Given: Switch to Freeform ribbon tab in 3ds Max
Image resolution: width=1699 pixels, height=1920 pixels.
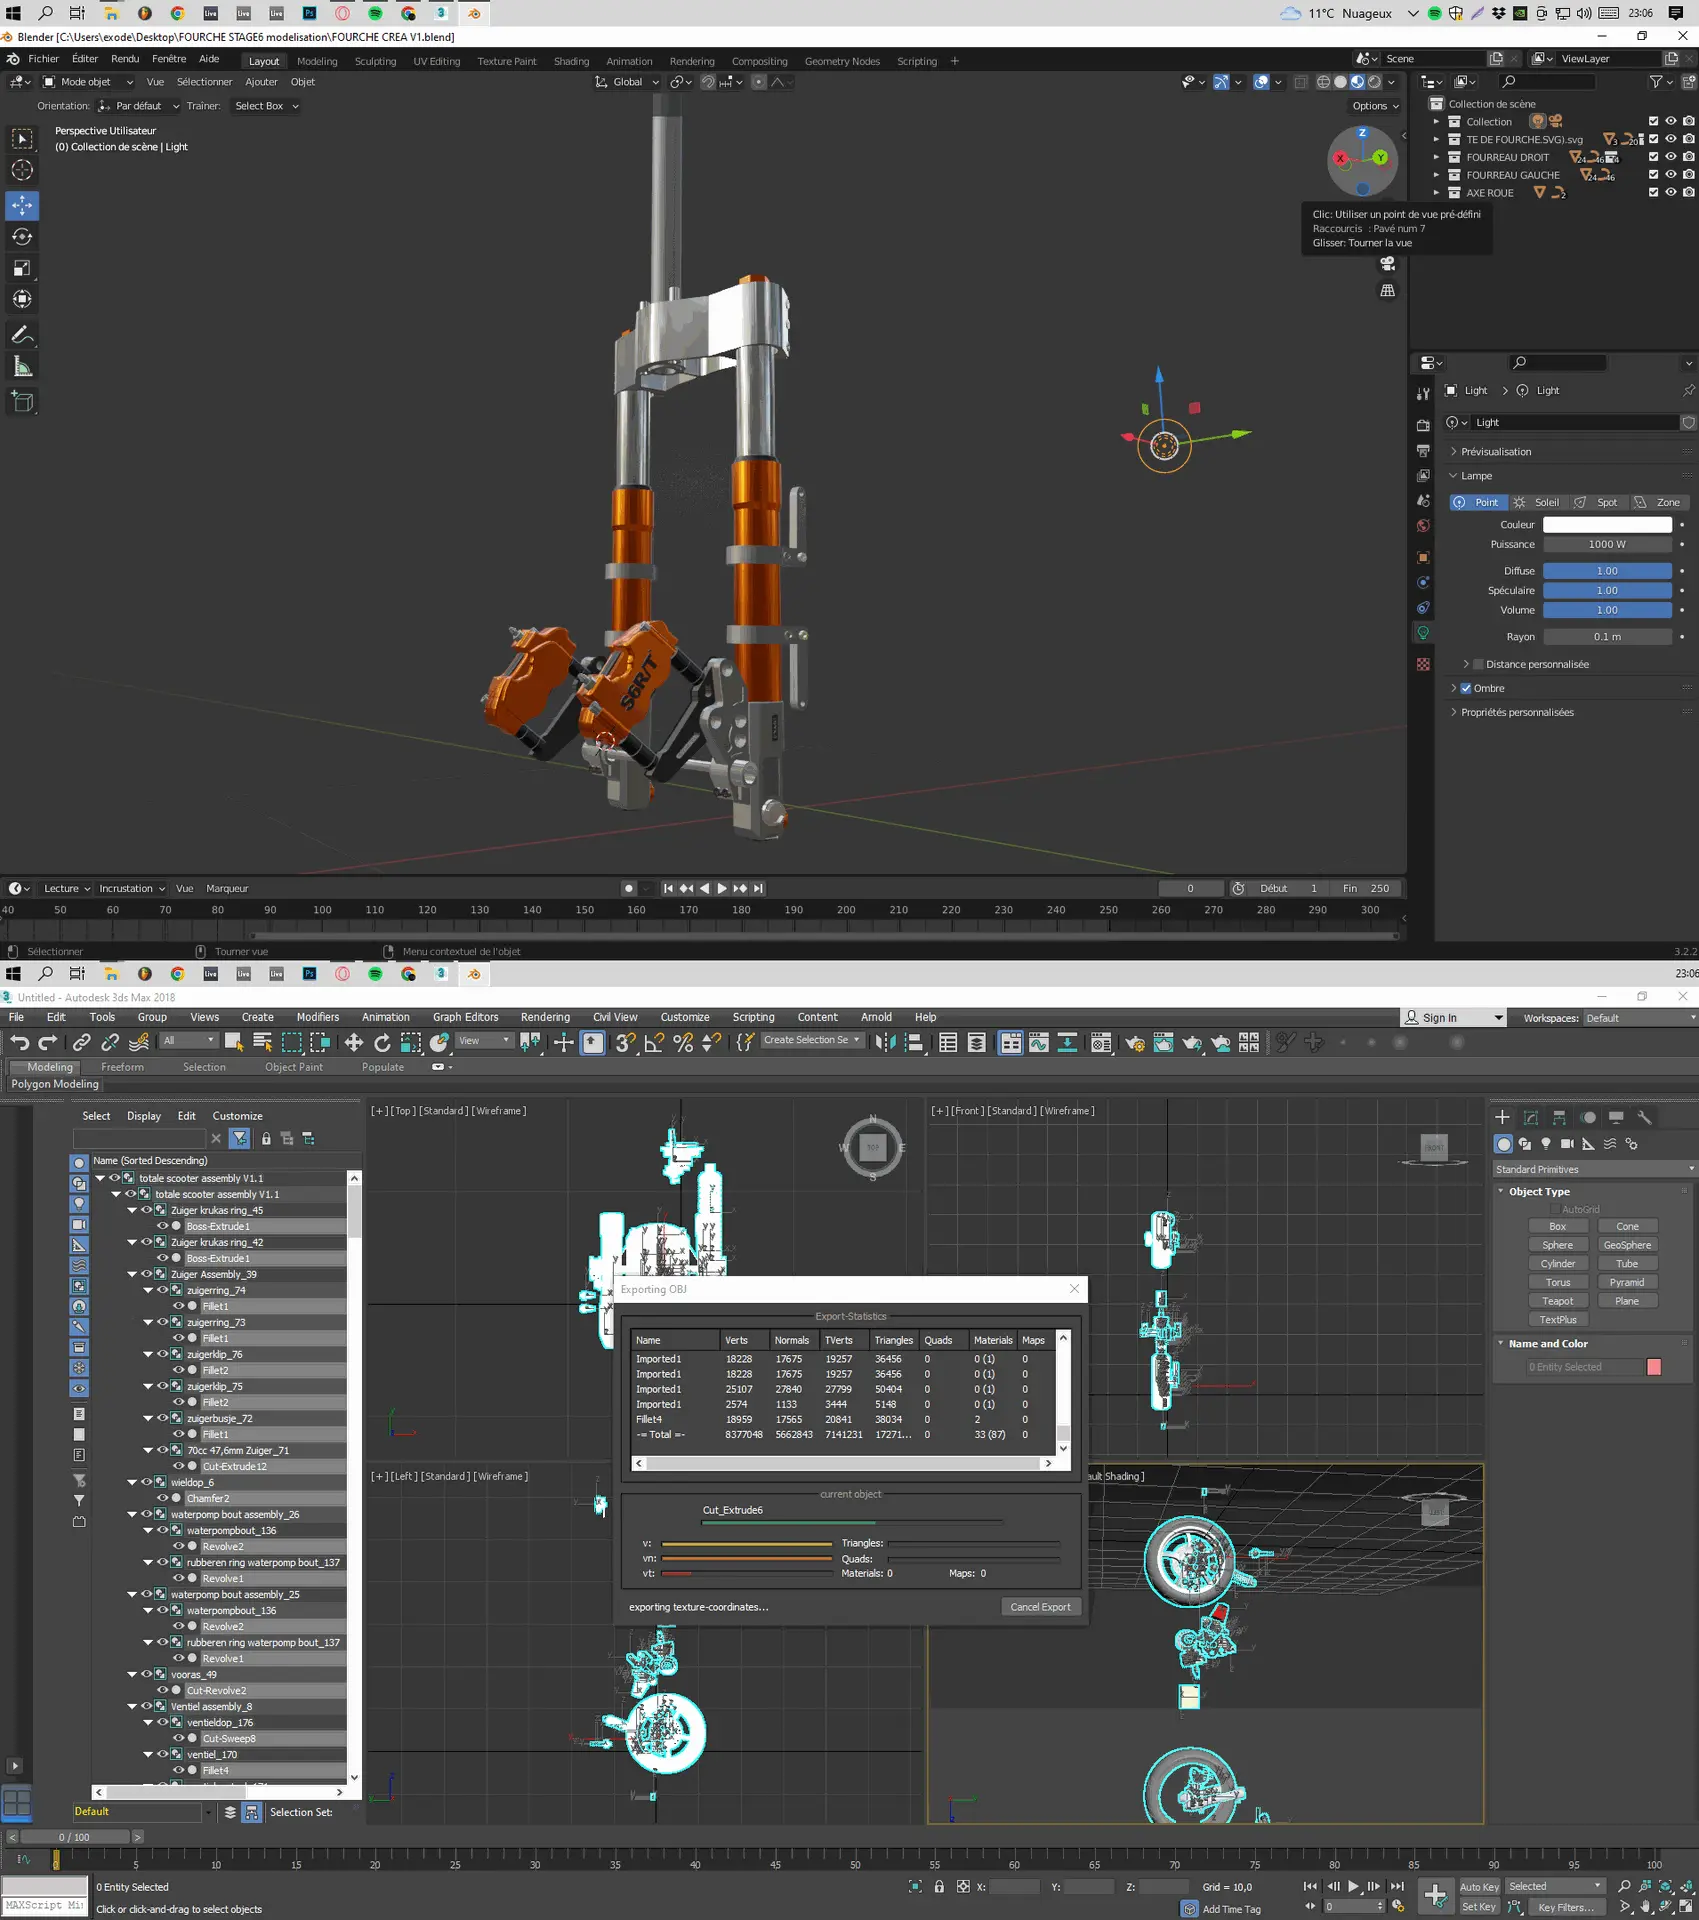Looking at the screenshot, I should 122,1067.
